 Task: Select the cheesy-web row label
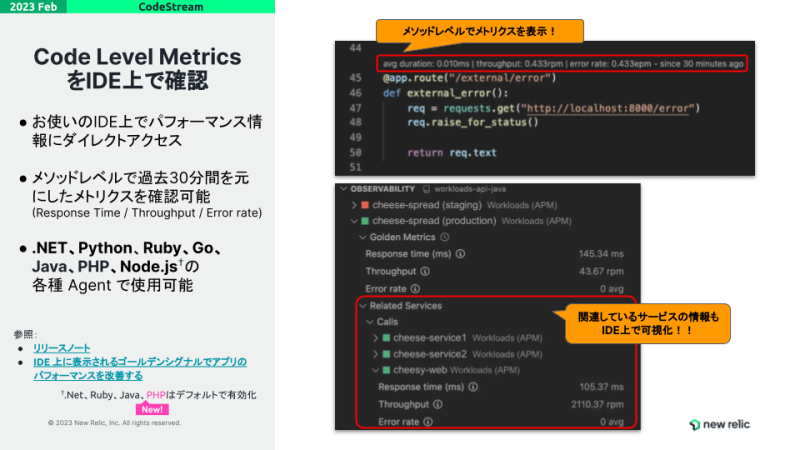pyautogui.click(x=420, y=370)
